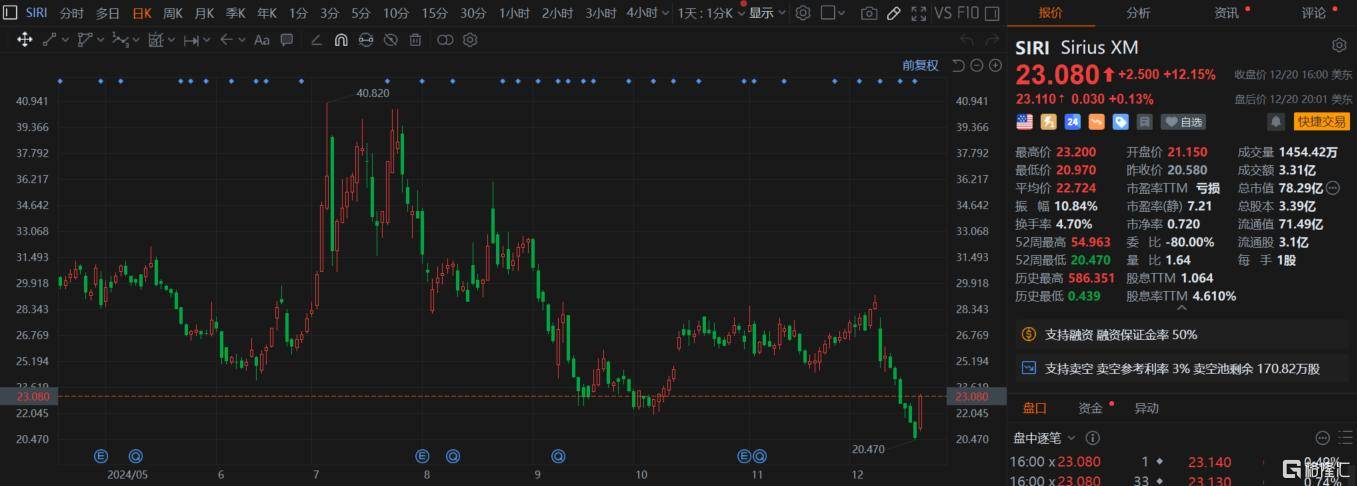The image size is (1357, 486).
Task: Select the 分时 intraday chart
Action: coord(72,13)
